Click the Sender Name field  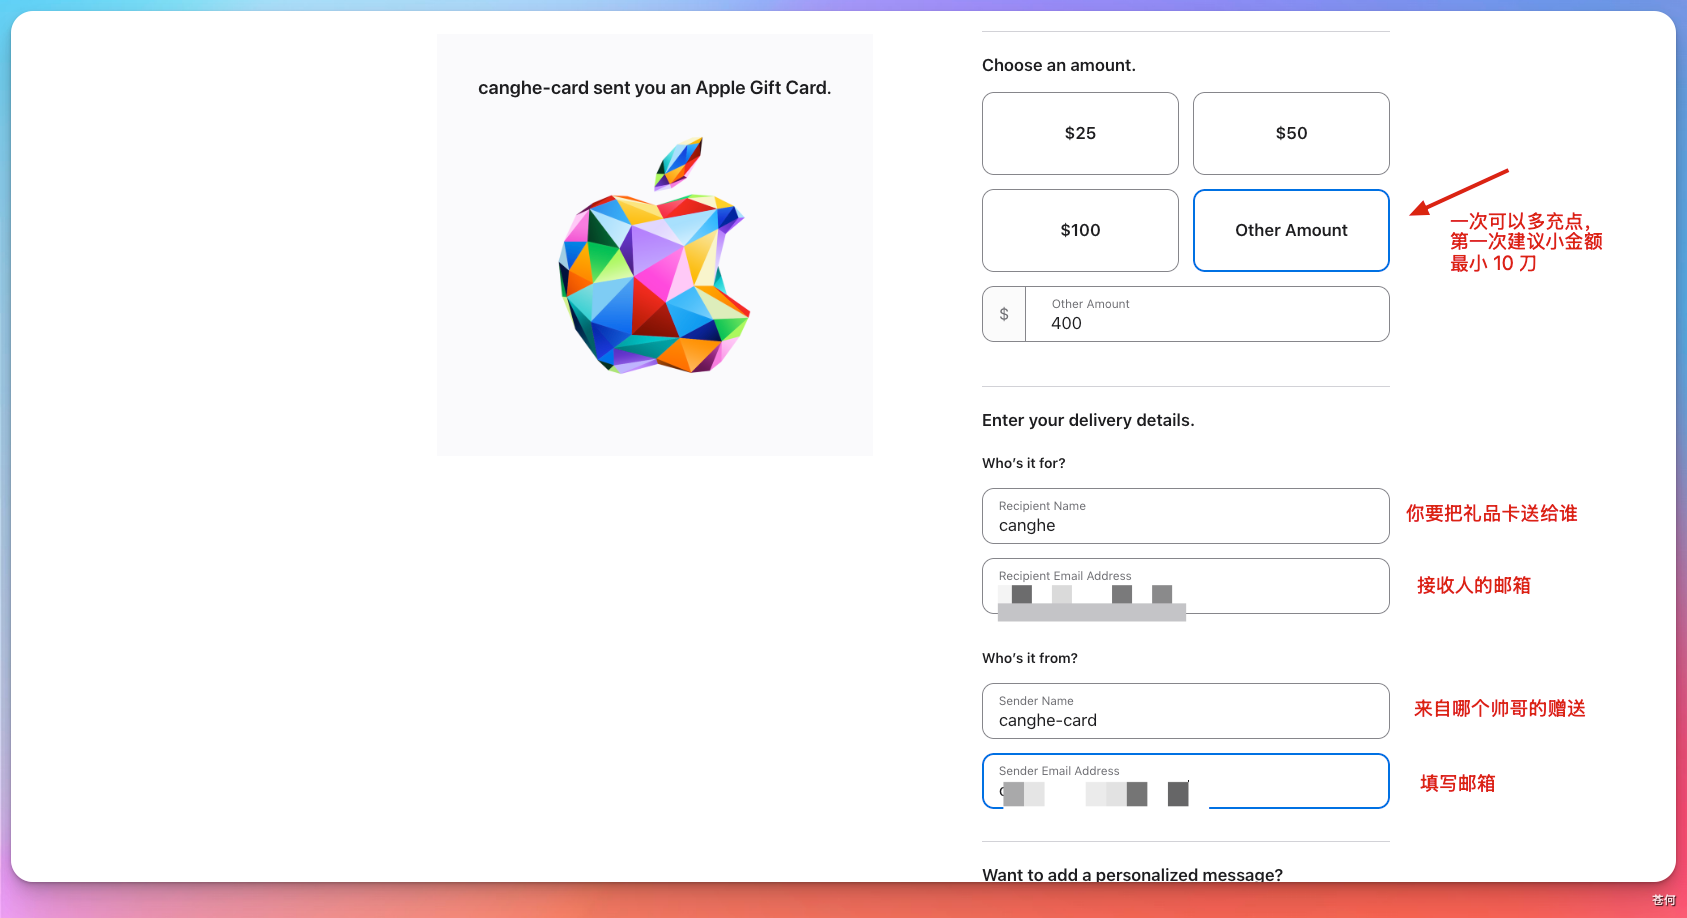1186,711
